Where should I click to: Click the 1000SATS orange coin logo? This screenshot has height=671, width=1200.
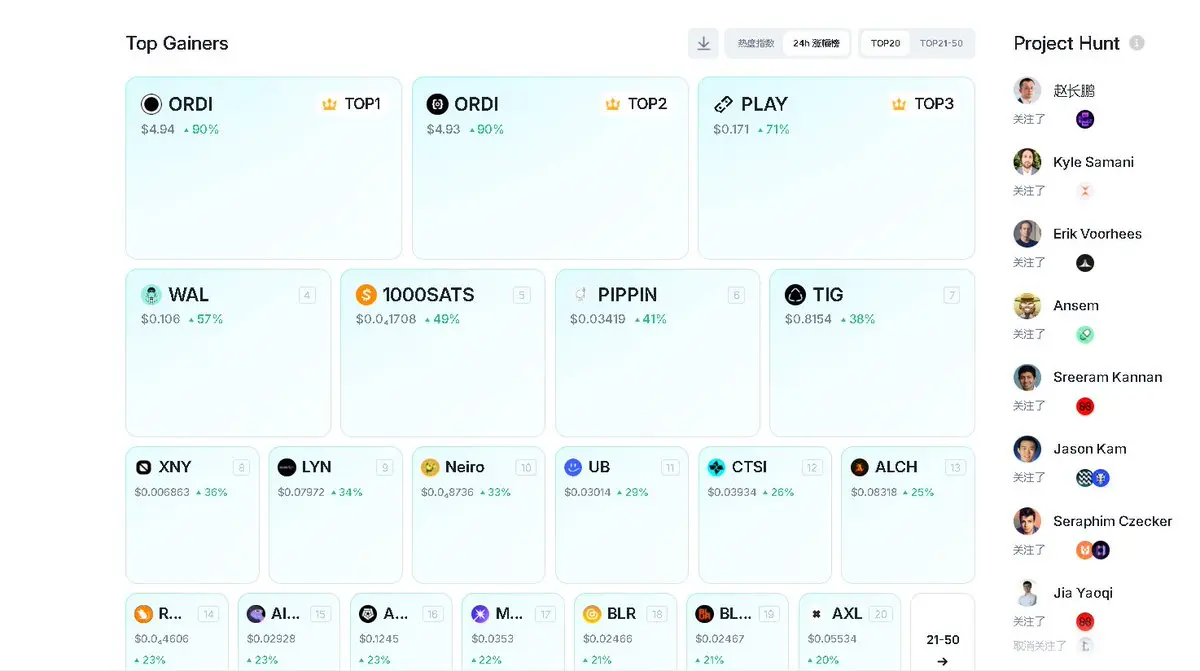pos(366,295)
